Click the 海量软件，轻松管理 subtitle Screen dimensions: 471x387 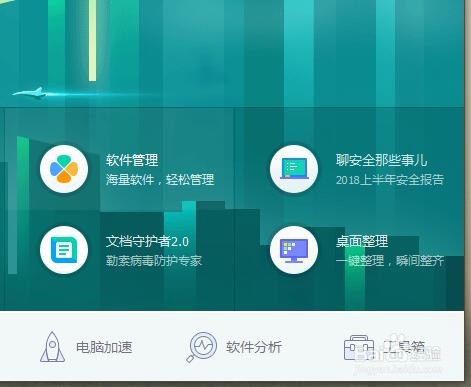tap(160, 180)
